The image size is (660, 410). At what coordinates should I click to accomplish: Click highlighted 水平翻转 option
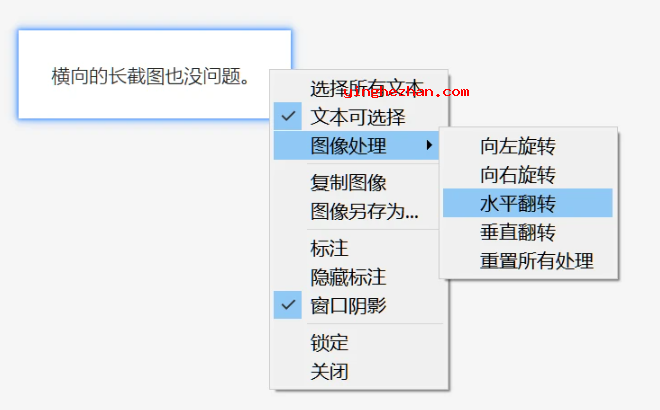tap(528, 203)
